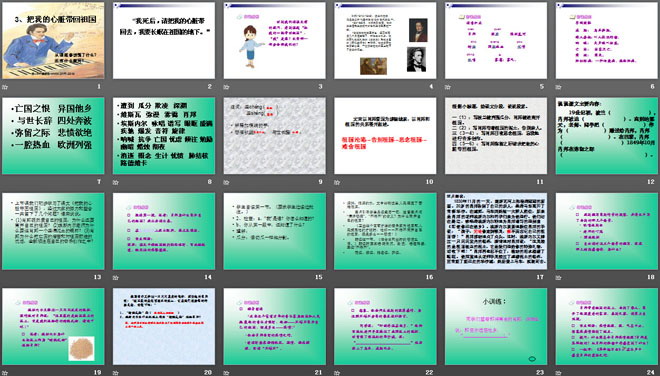
Task: Click the animation star under slide 18
Action: [x=559, y=277]
